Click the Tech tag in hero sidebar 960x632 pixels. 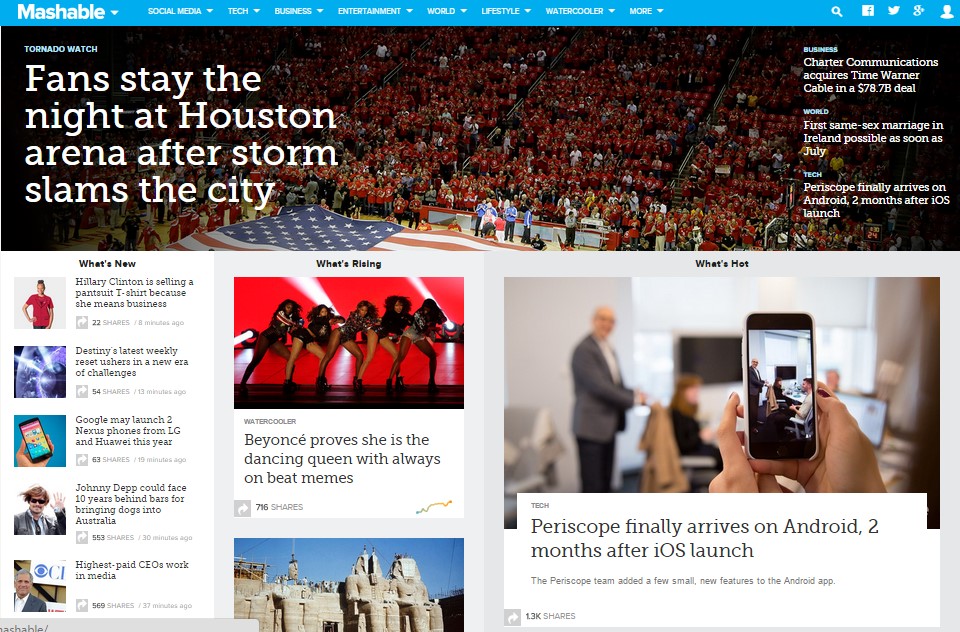tap(812, 175)
